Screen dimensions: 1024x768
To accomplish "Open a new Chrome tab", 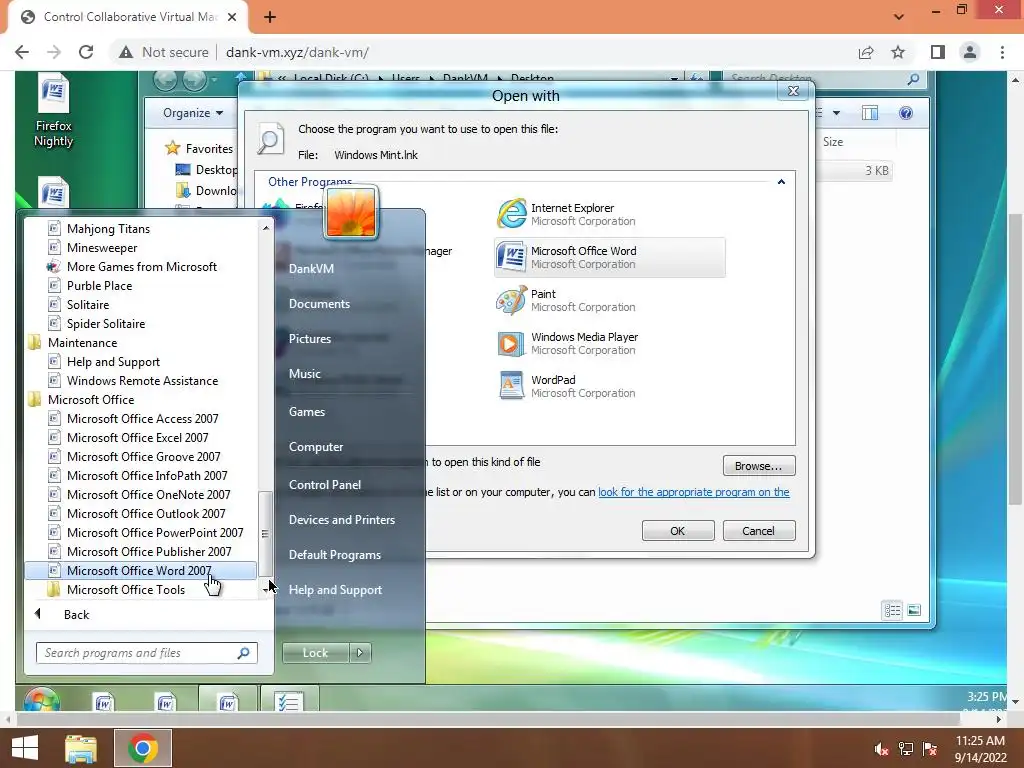I will pyautogui.click(x=270, y=17).
